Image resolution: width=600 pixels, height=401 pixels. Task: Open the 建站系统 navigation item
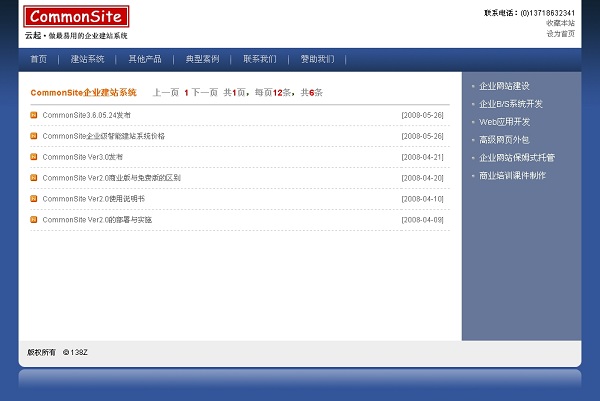point(87,59)
